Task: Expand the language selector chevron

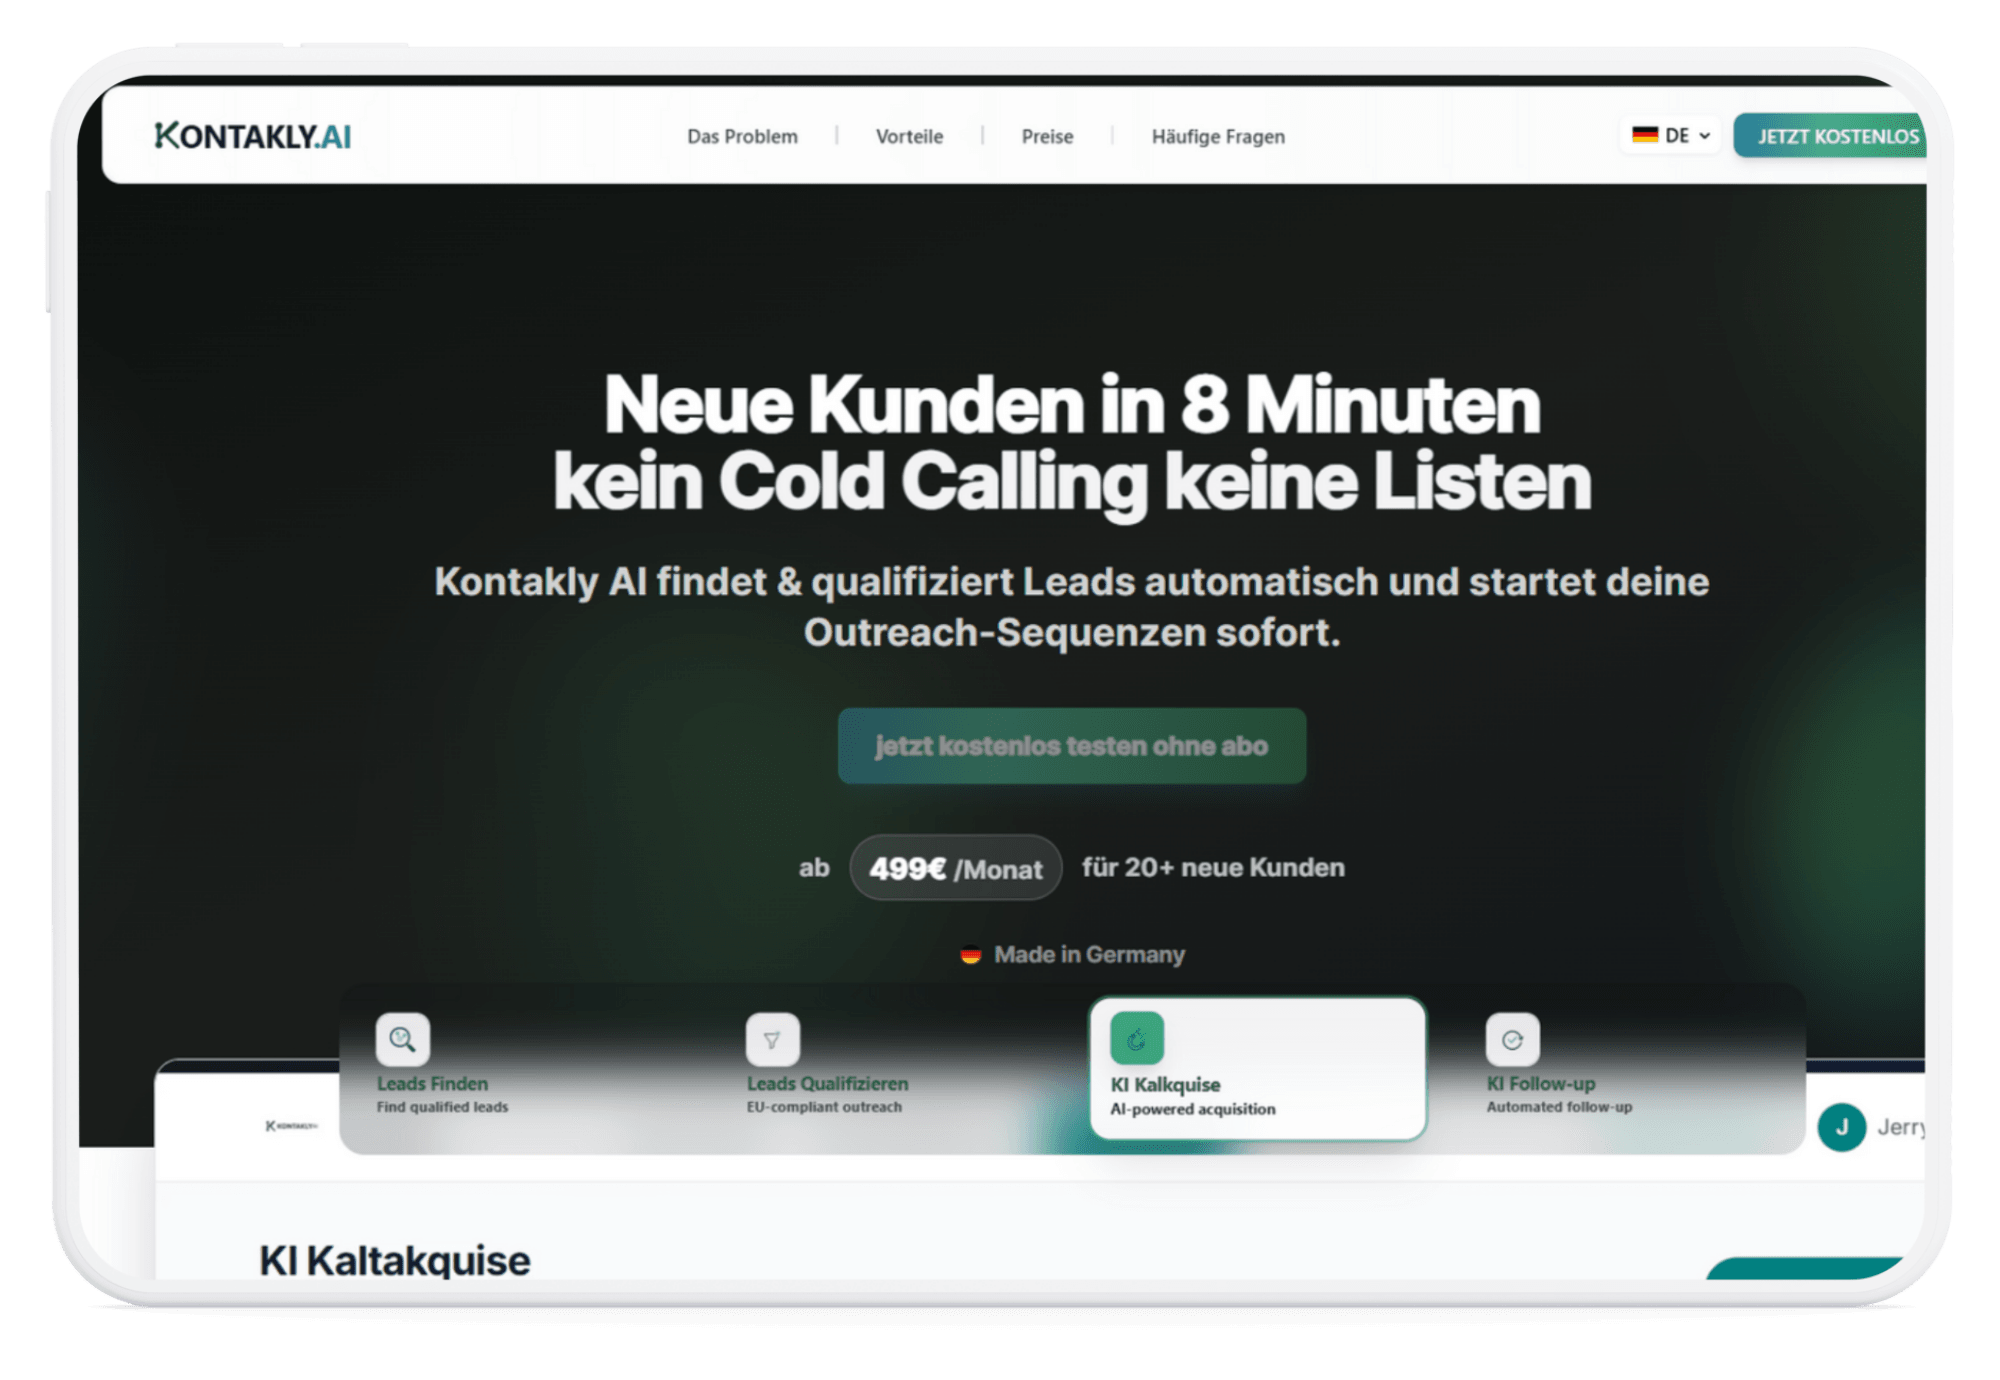Action: click(x=1707, y=136)
